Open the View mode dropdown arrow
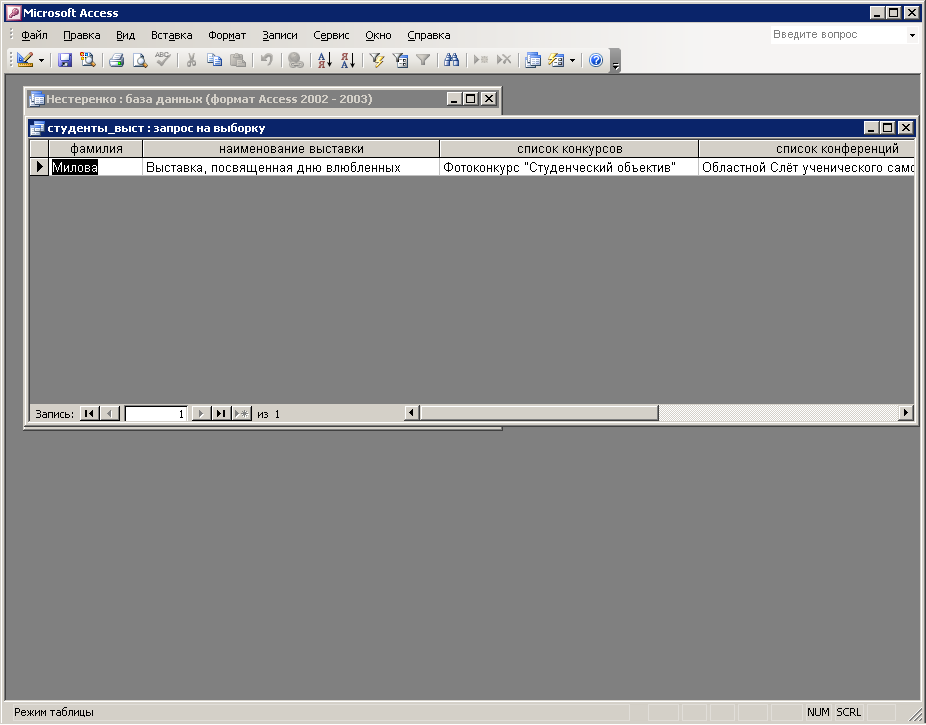926x725 pixels. (41, 60)
